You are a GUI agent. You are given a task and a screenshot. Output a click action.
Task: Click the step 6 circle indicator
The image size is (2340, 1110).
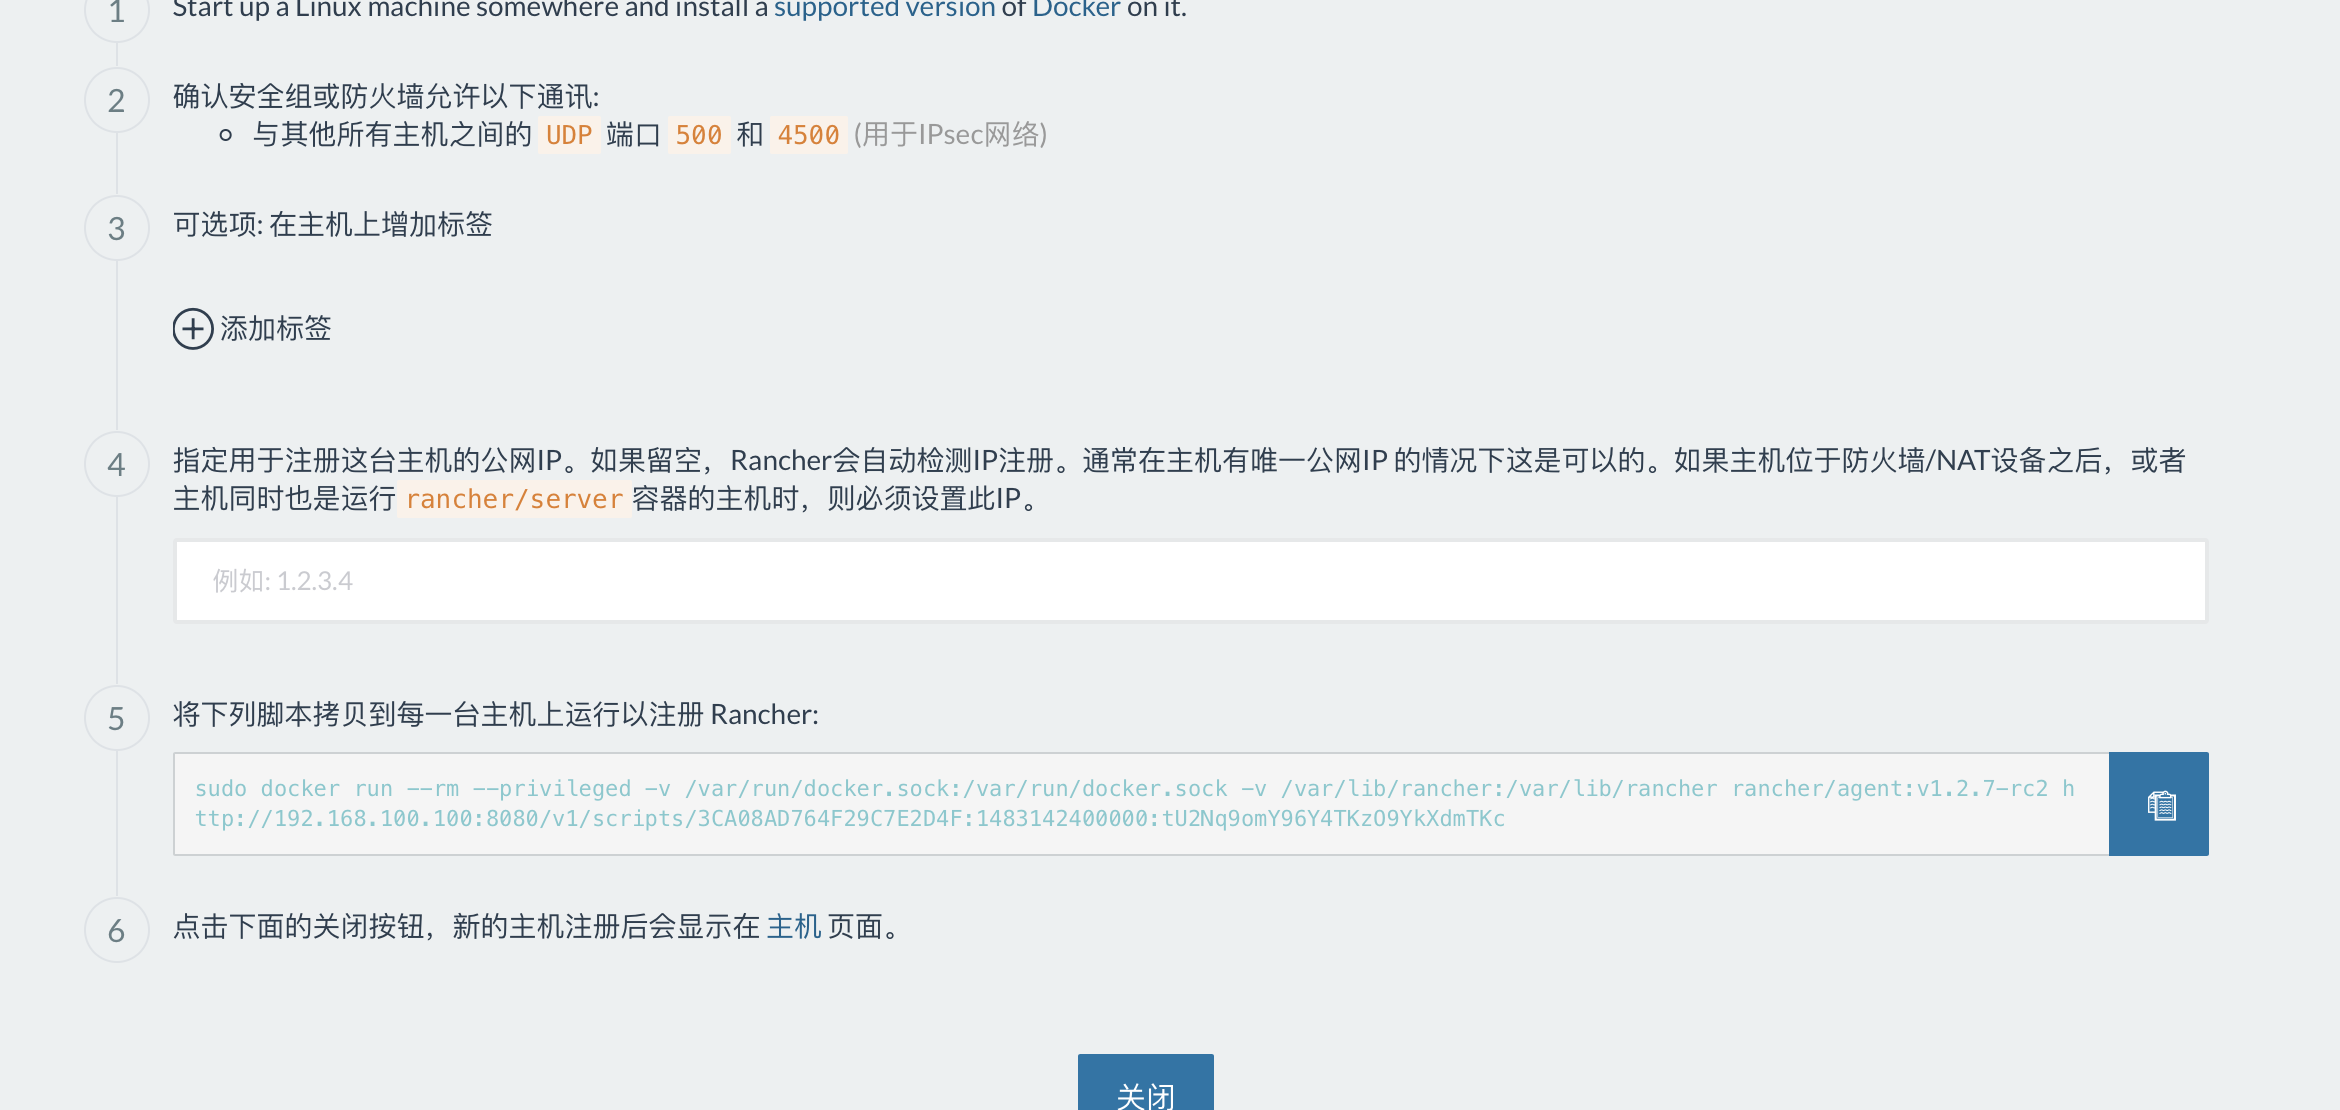(116, 930)
